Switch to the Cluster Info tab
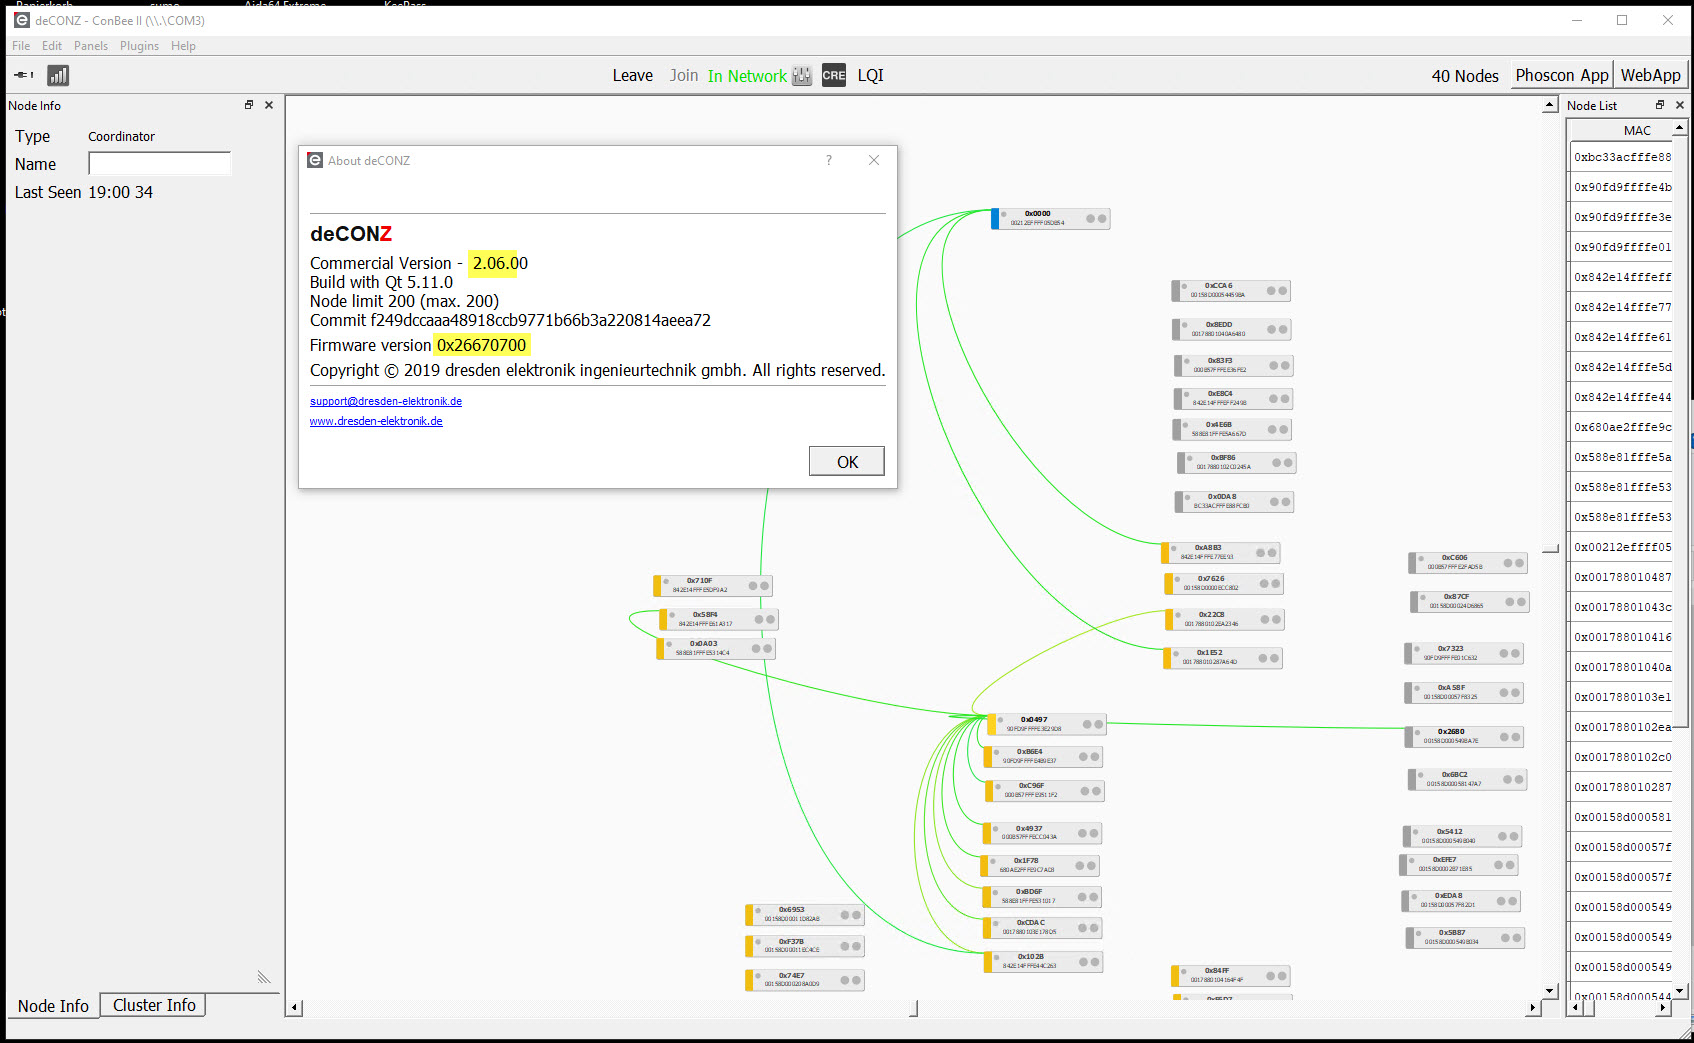The image size is (1694, 1043). [152, 1005]
